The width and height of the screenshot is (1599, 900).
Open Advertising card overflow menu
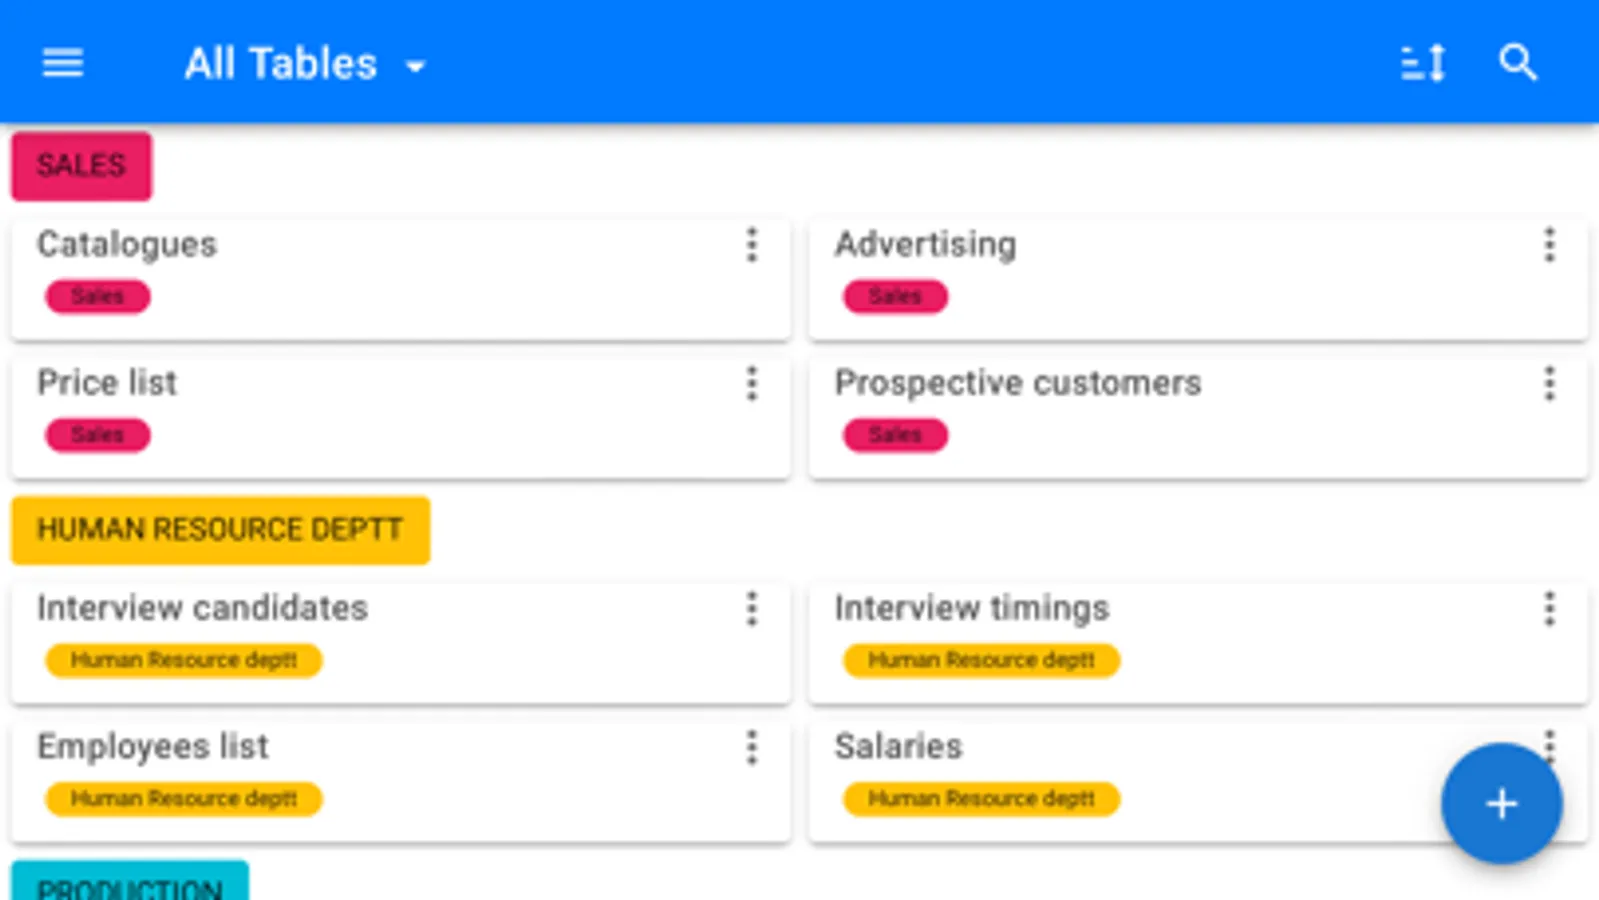tap(1549, 245)
